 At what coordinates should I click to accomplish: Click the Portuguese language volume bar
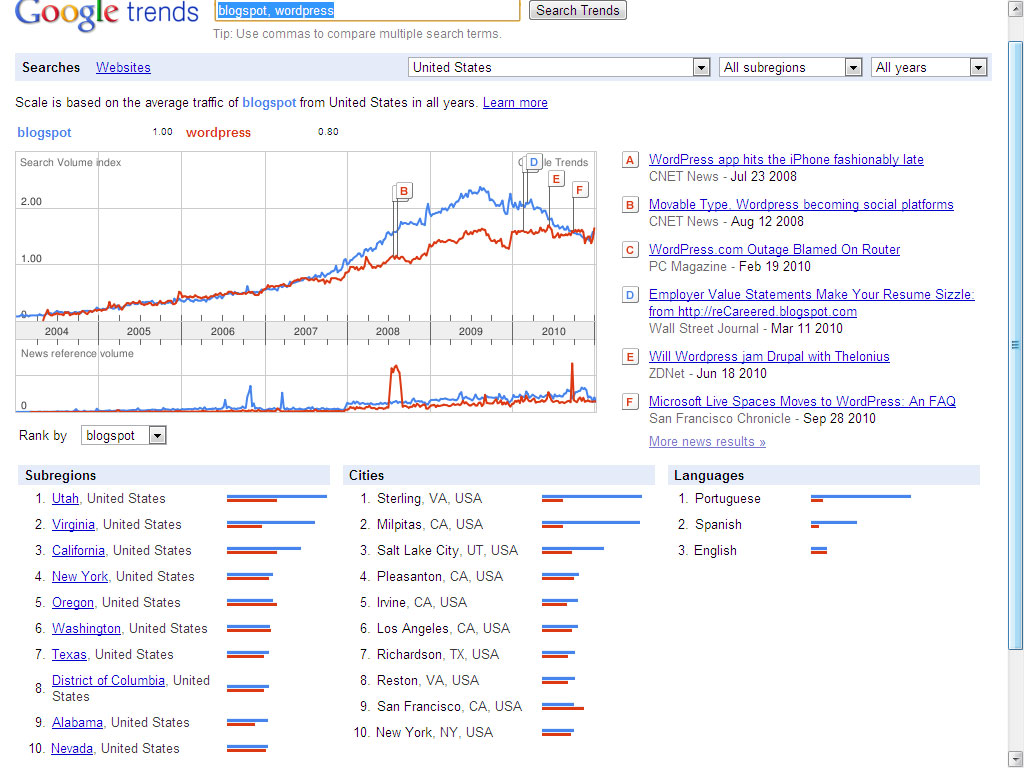coord(861,498)
